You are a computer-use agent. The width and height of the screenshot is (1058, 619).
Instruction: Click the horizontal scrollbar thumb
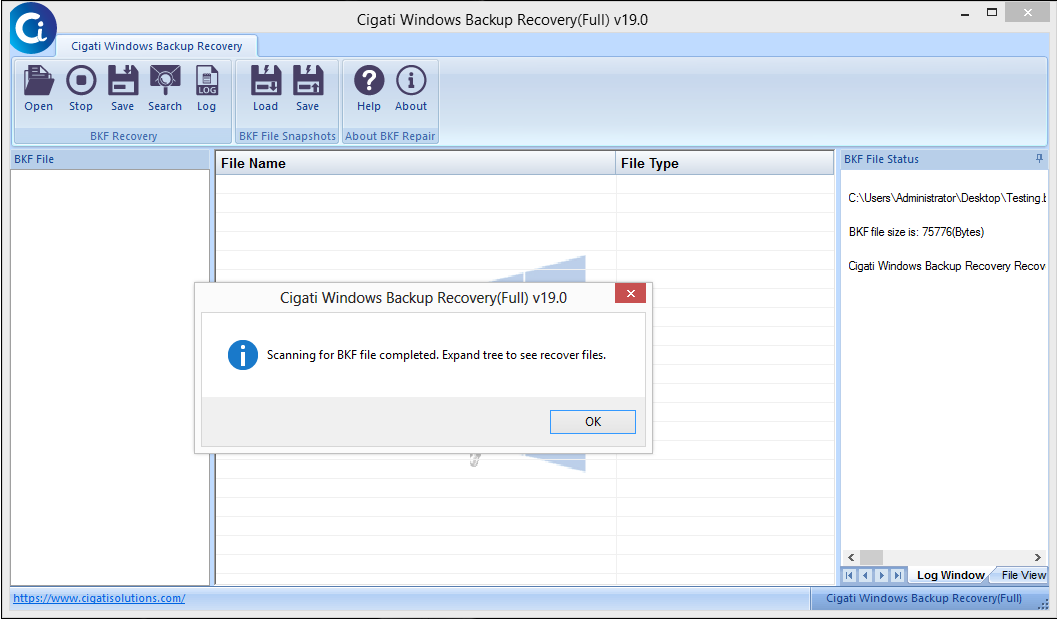(871, 558)
